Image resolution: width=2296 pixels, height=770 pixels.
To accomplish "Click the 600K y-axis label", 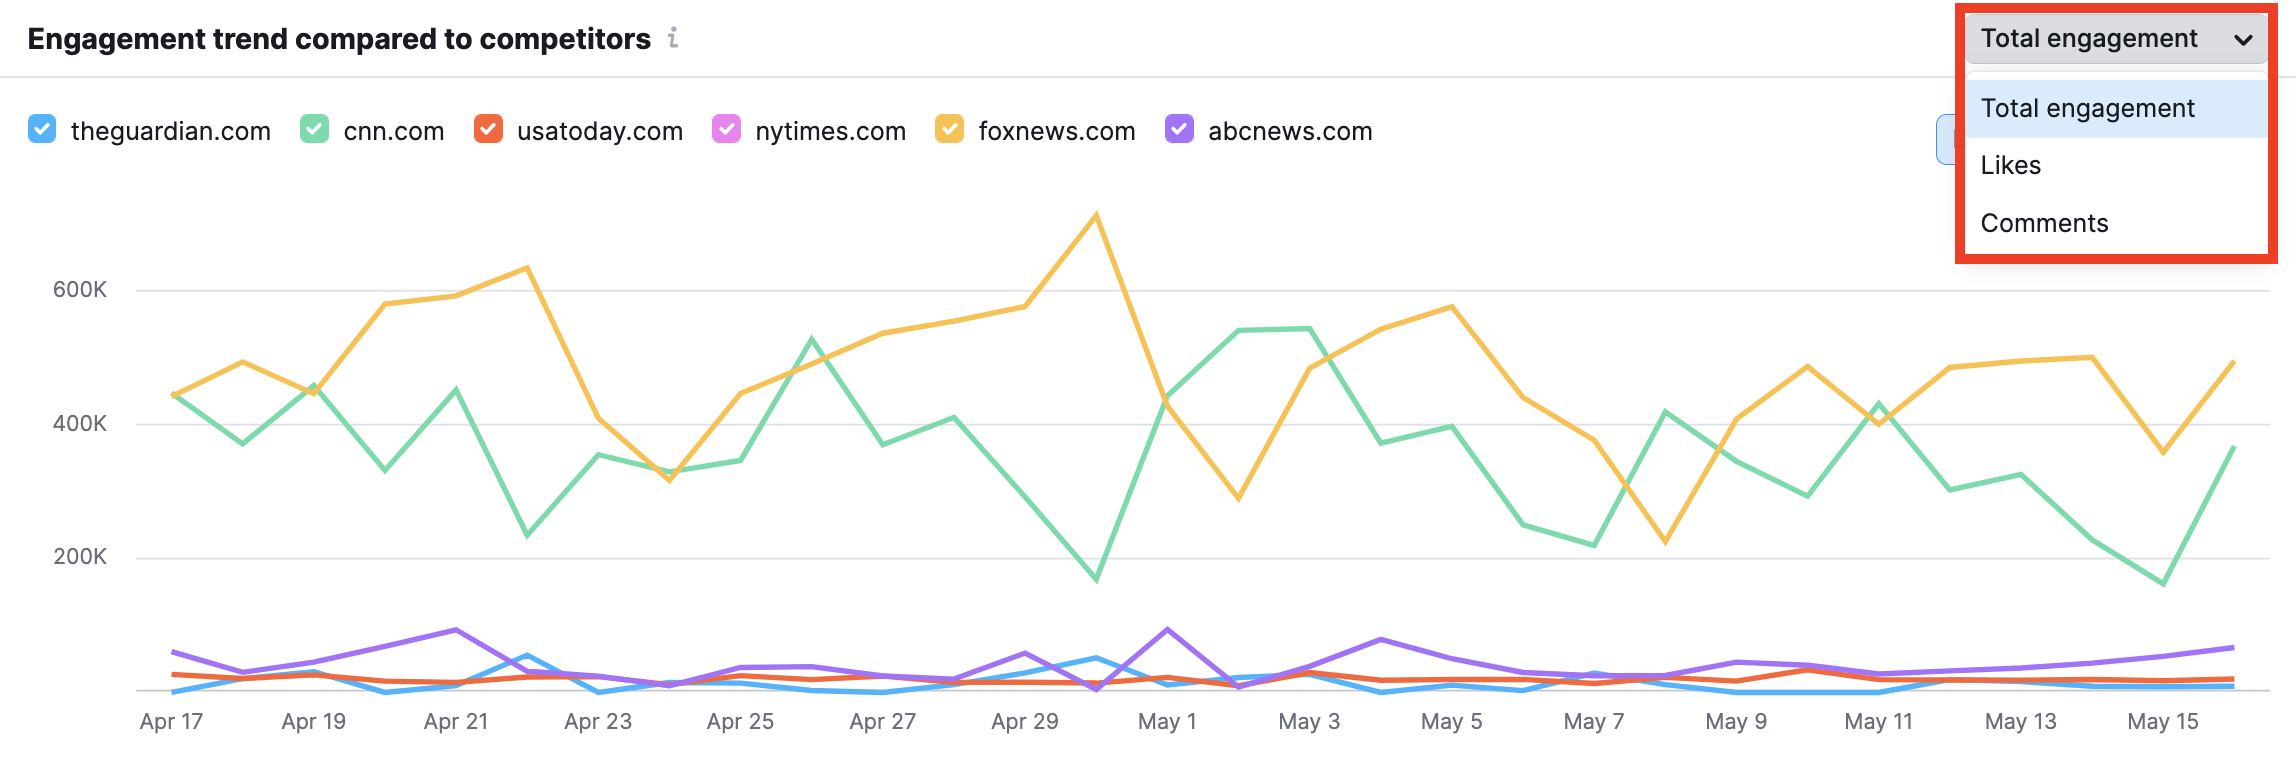I will tap(80, 290).
